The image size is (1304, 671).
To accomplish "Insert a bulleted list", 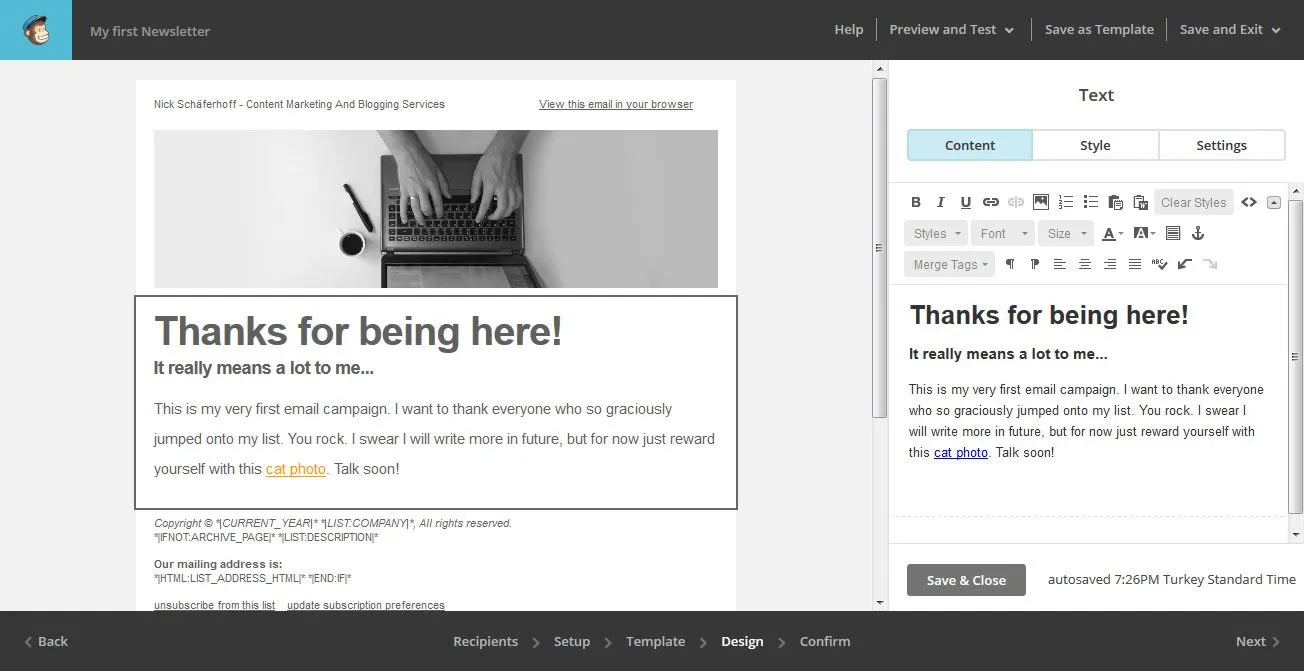I will point(1091,202).
